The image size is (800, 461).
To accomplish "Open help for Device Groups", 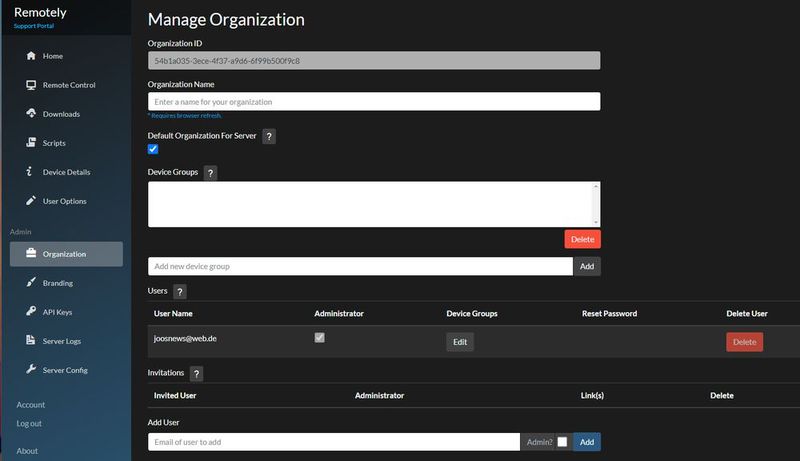I will coord(210,173).
